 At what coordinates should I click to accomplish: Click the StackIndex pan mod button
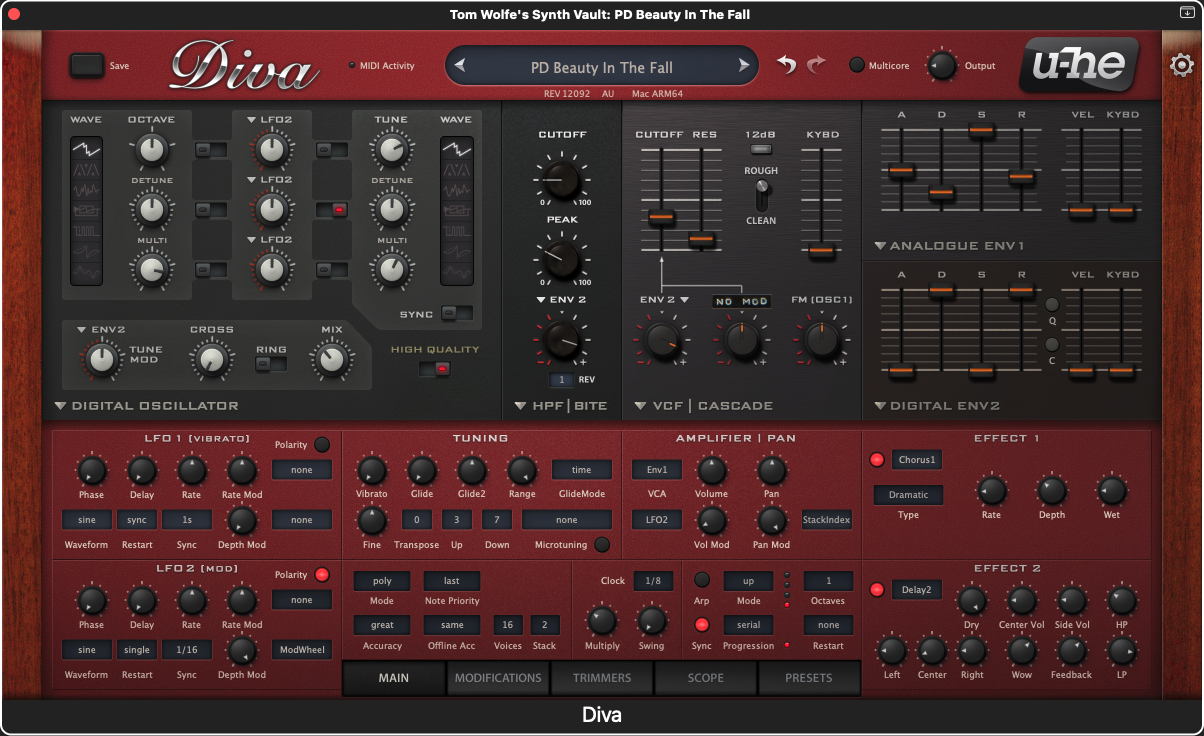tap(827, 520)
